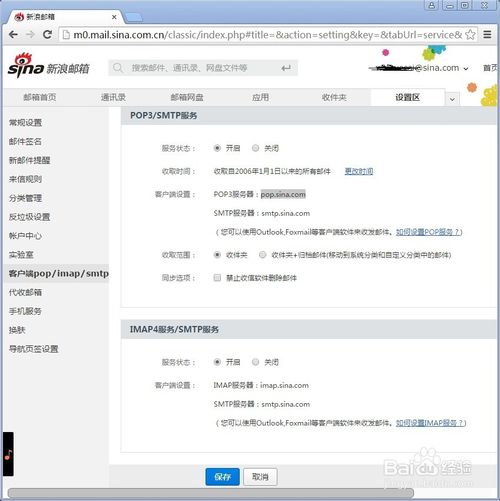Select the 设置区 tab

[x=407, y=97]
